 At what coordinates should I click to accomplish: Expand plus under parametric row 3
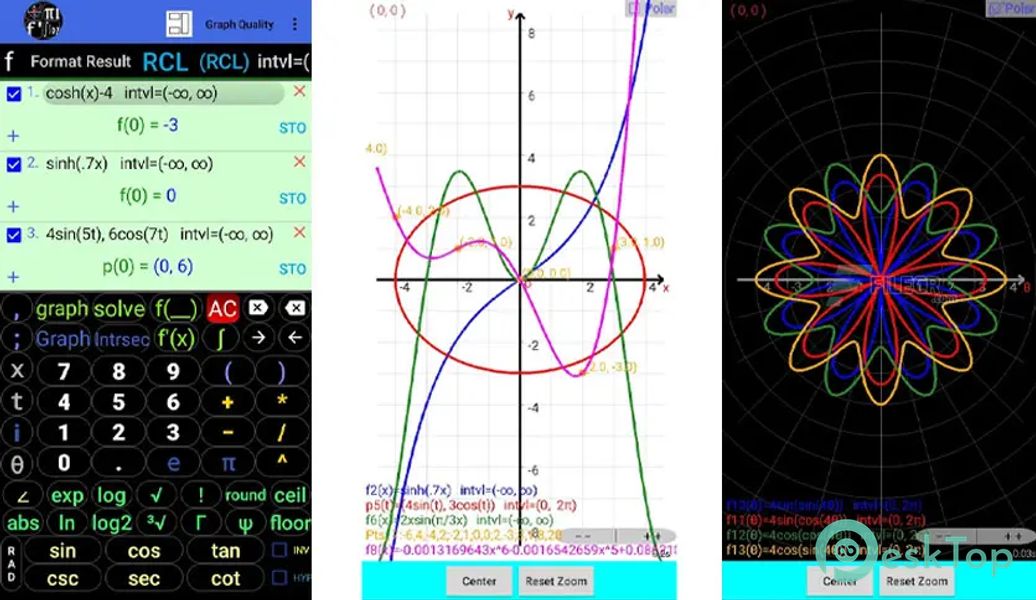tap(13, 278)
